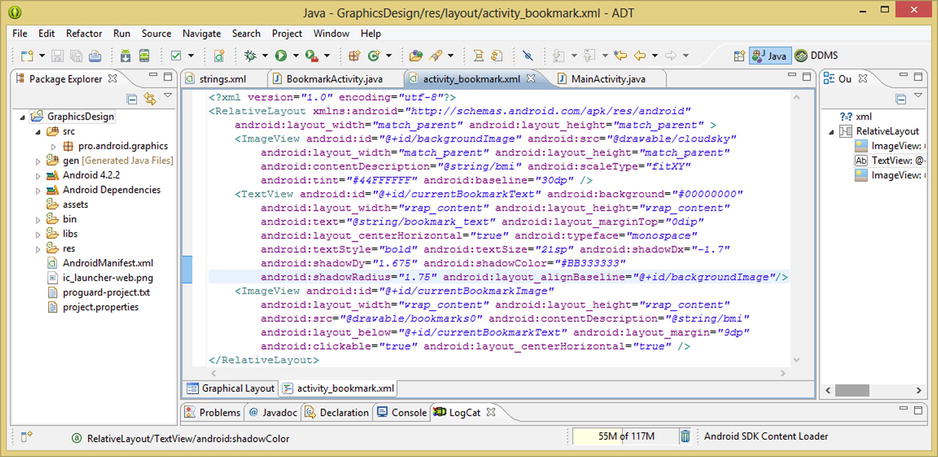938x457 pixels.
Task: Click the New Java Package icon
Action: 354,56
